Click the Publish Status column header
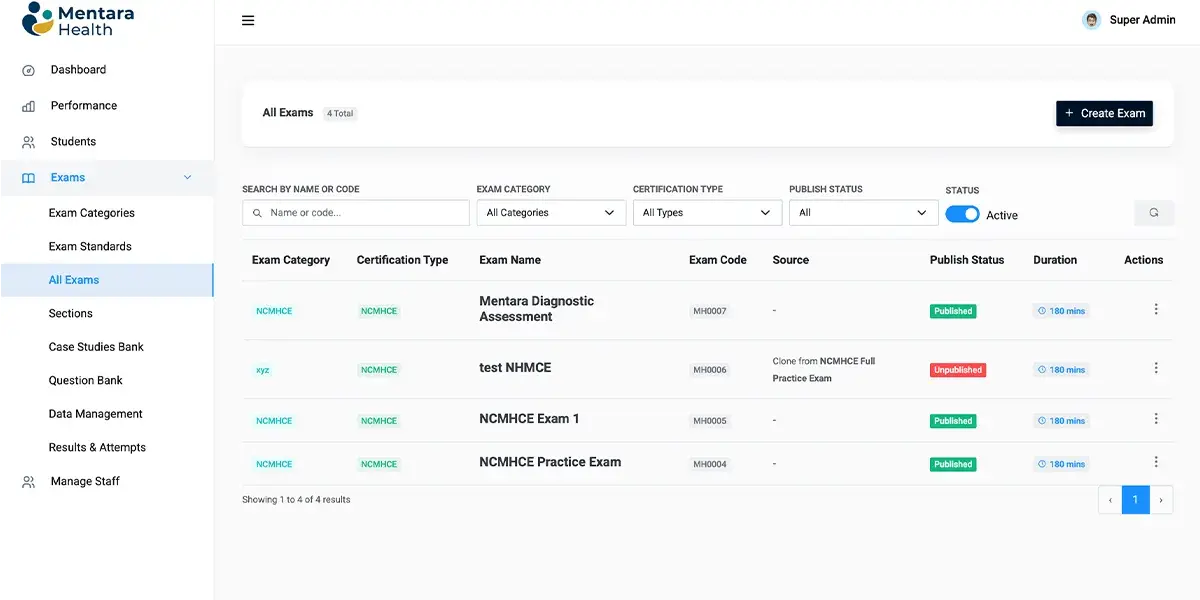This screenshot has width=1200, height=600. pos(967,260)
